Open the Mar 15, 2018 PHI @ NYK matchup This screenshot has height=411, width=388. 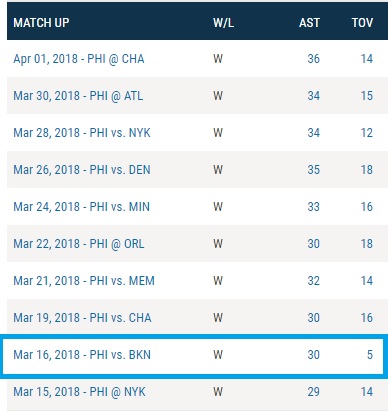(79, 392)
